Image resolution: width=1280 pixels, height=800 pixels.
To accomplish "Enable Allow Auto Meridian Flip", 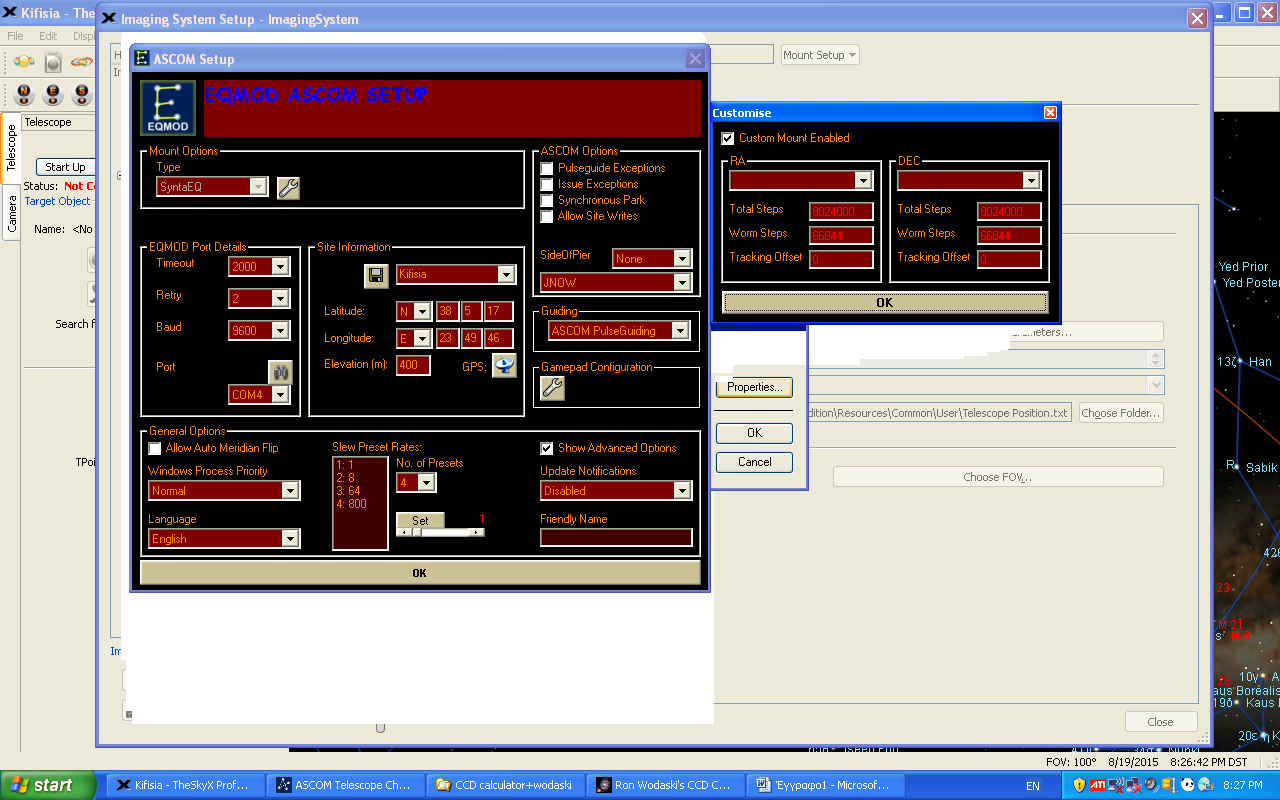I will (155, 449).
